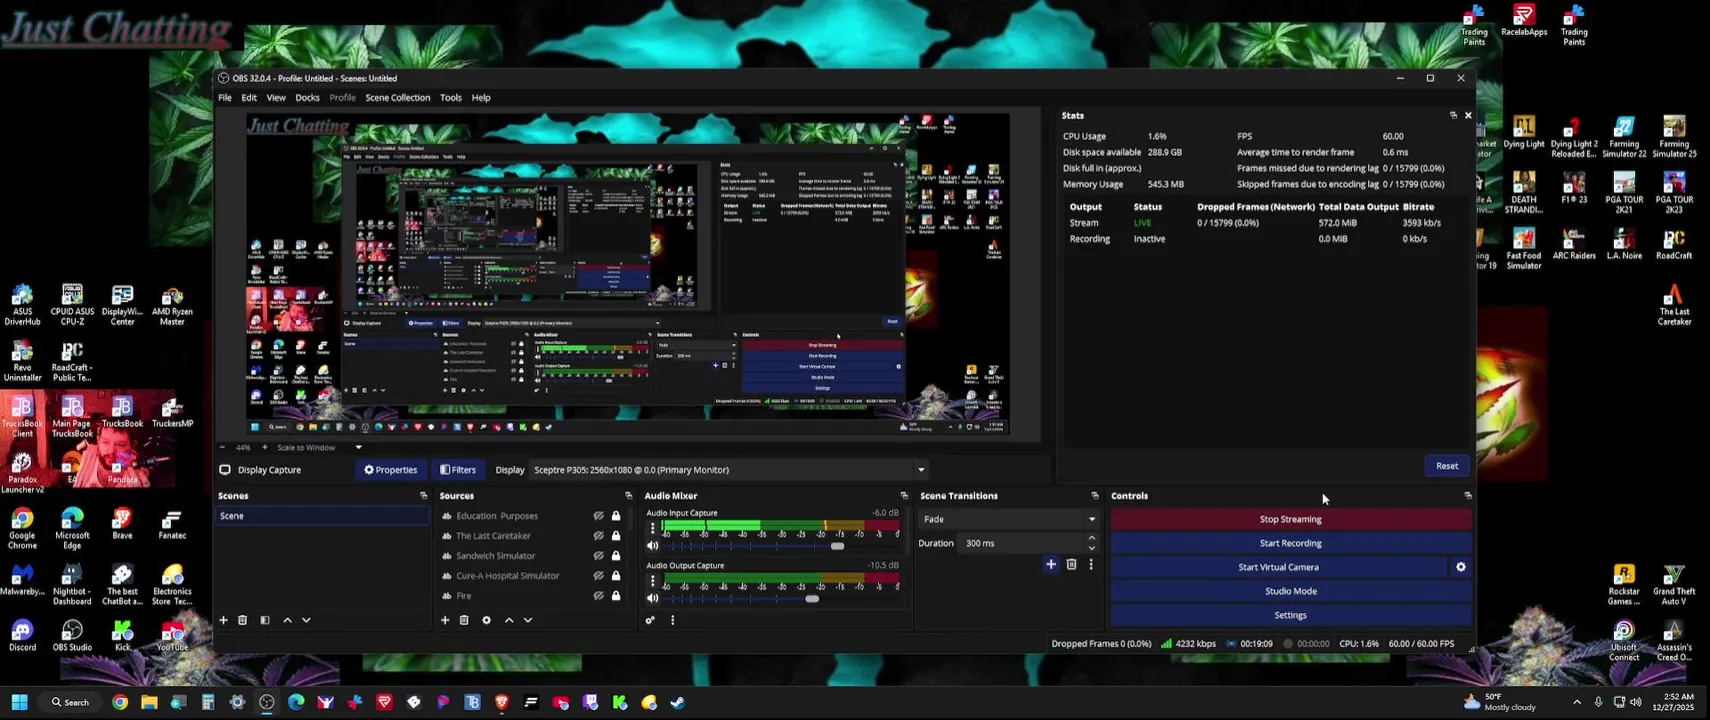Open Audio Input Capture three-dot options
The image size is (1710, 720).
653,527
